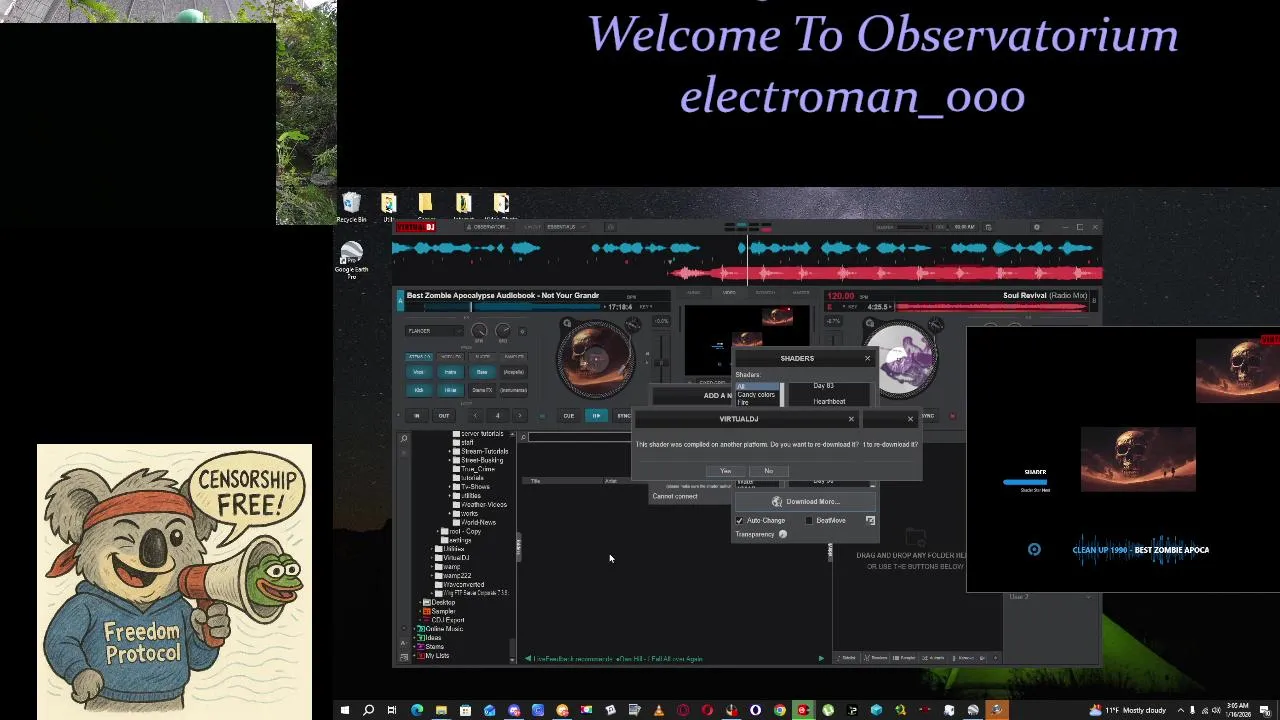
Task: Click the weather 'Mostly cloudy' widget
Action: (1127, 710)
